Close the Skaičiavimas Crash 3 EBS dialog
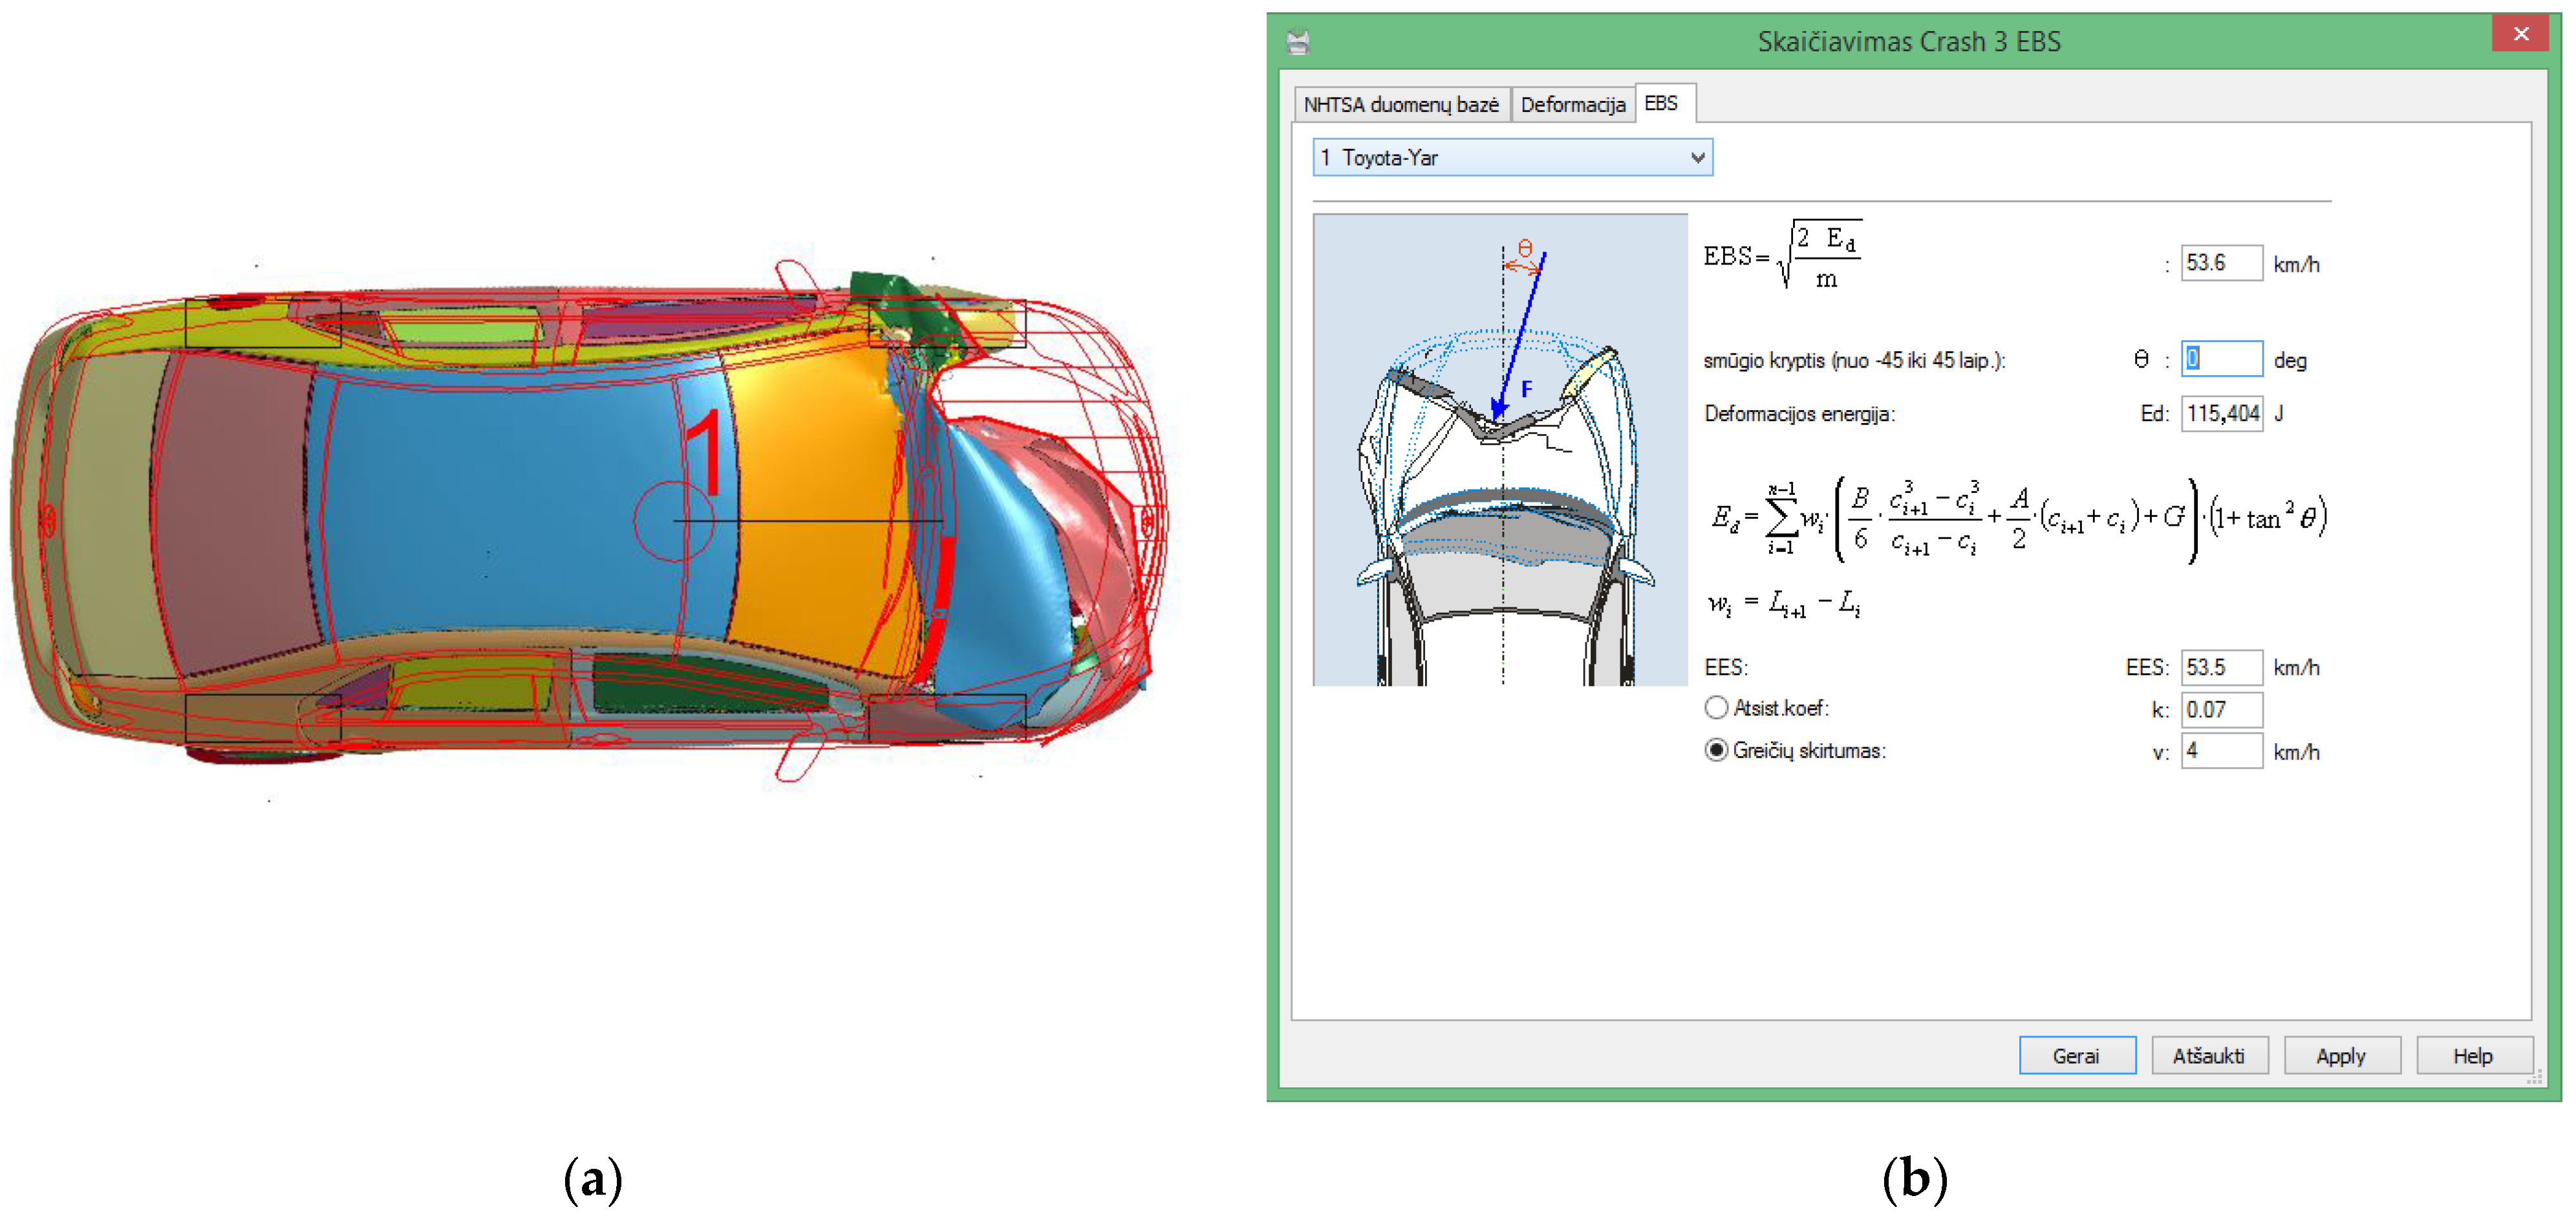Screen dimensions: 2576x1218 click(2520, 34)
